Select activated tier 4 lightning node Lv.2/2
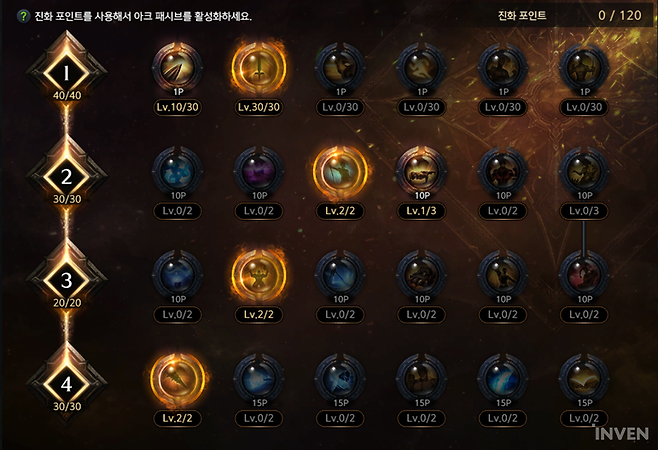The width and height of the screenshot is (658, 450). pos(177,379)
